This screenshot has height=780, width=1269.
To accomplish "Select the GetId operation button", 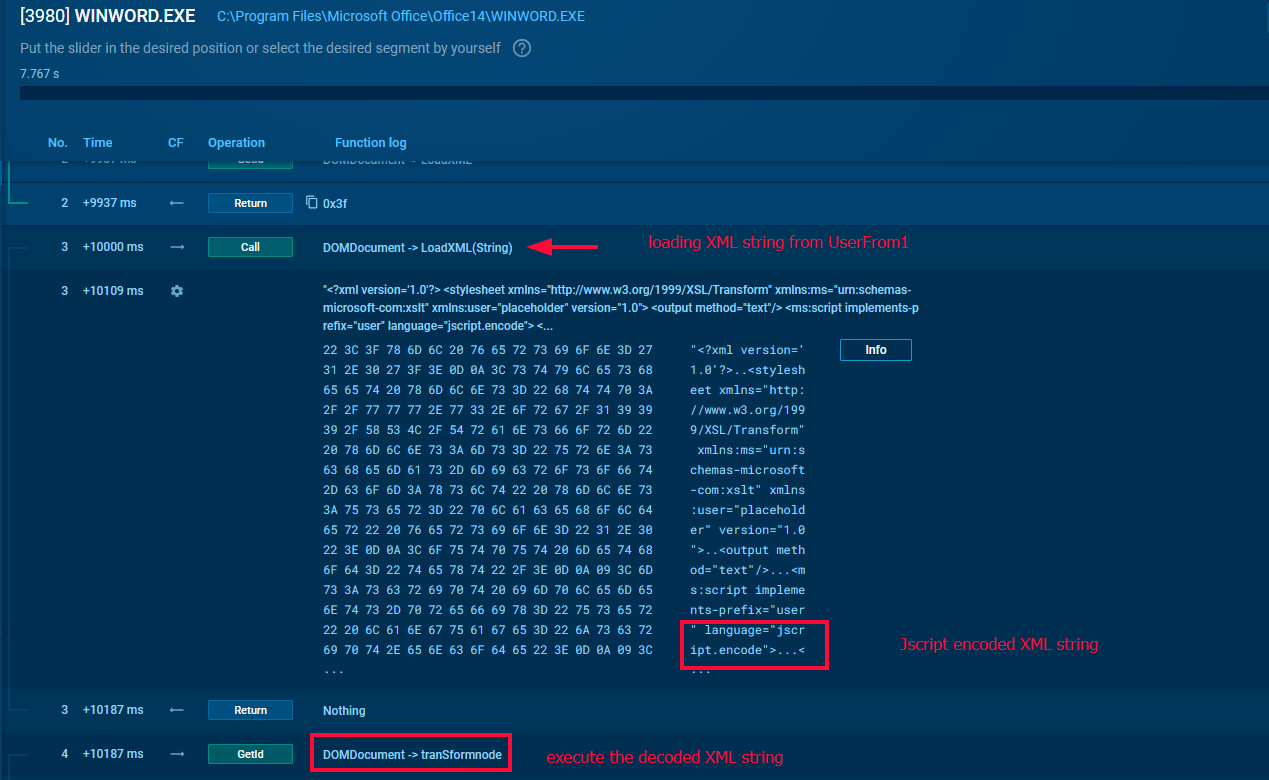I will click(250, 754).
